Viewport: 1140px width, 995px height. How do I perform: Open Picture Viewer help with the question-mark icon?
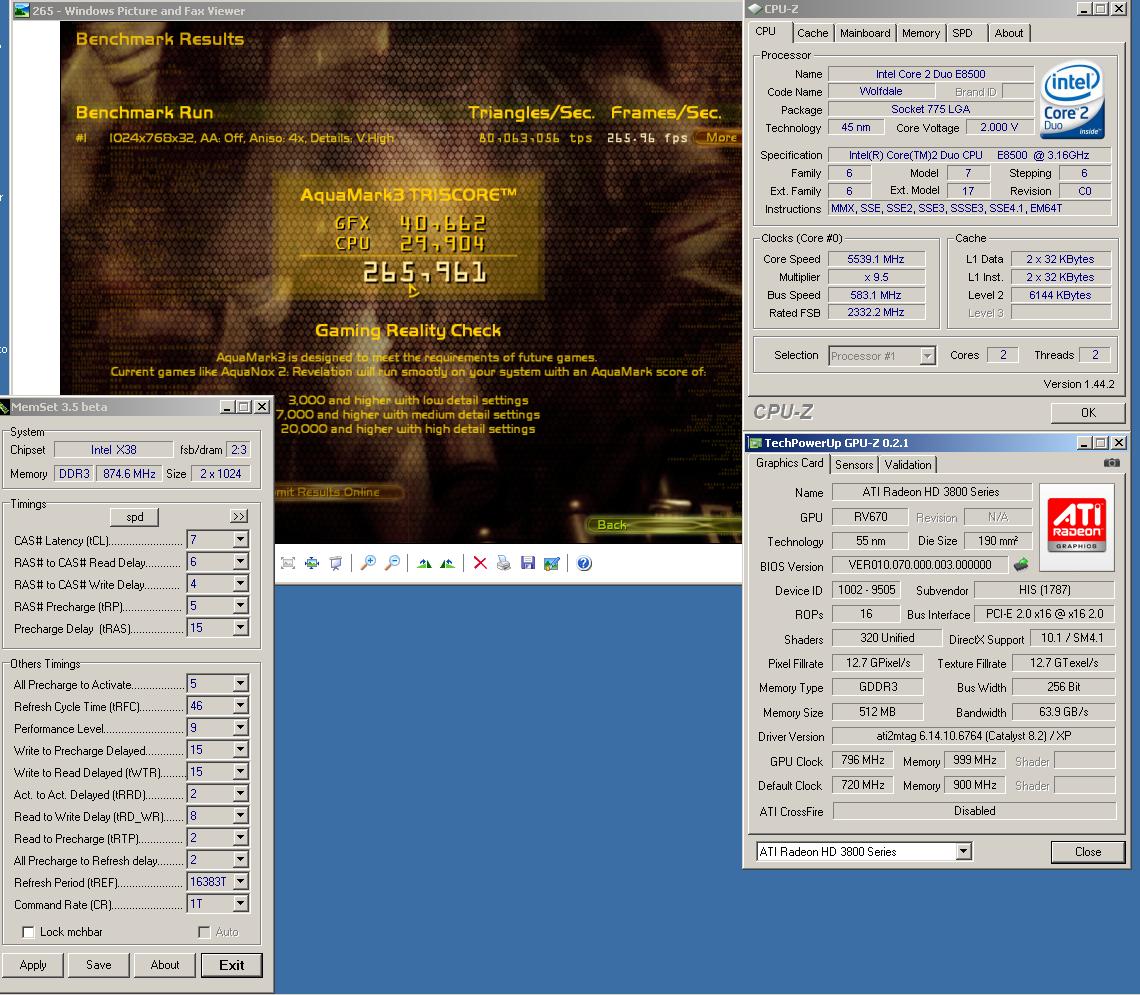coord(584,563)
